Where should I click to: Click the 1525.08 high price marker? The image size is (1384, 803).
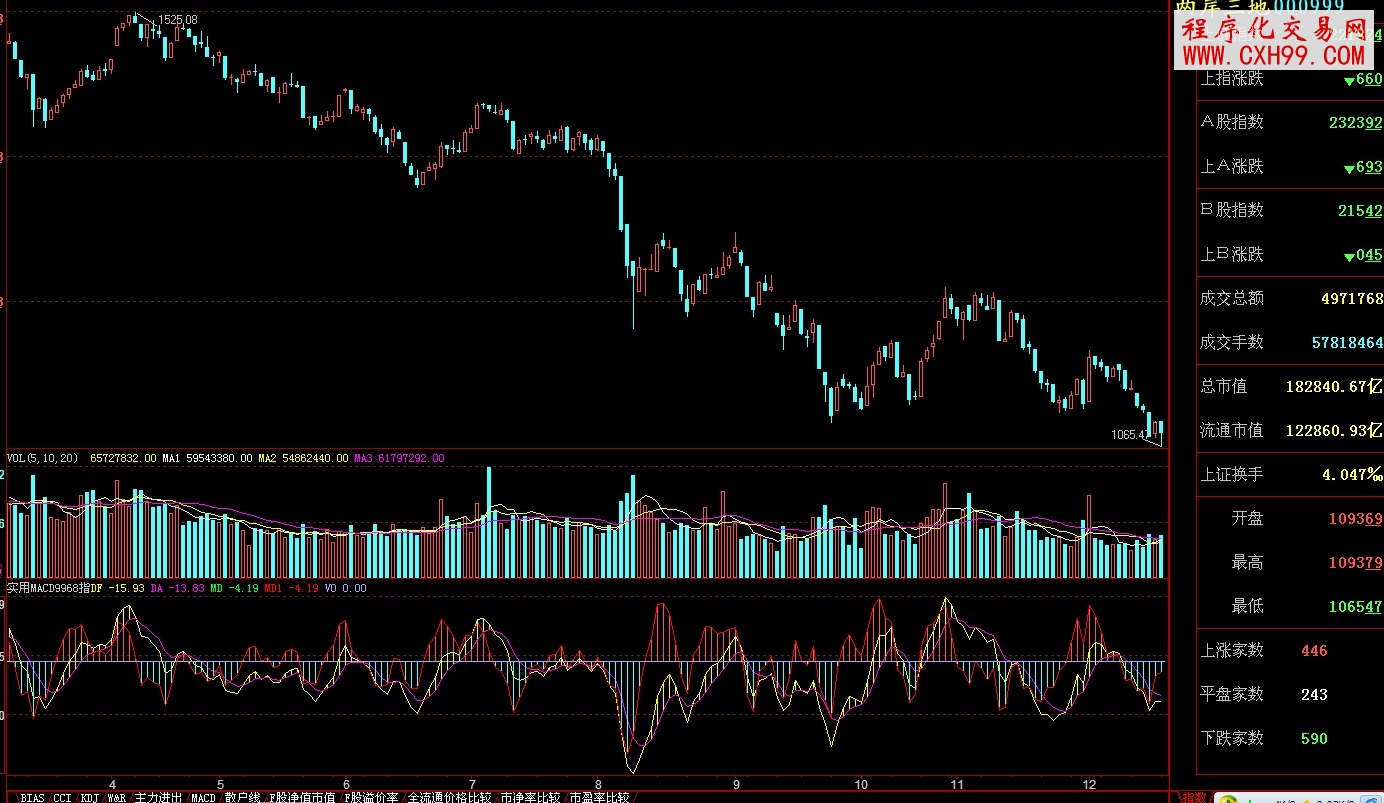pos(177,20)
